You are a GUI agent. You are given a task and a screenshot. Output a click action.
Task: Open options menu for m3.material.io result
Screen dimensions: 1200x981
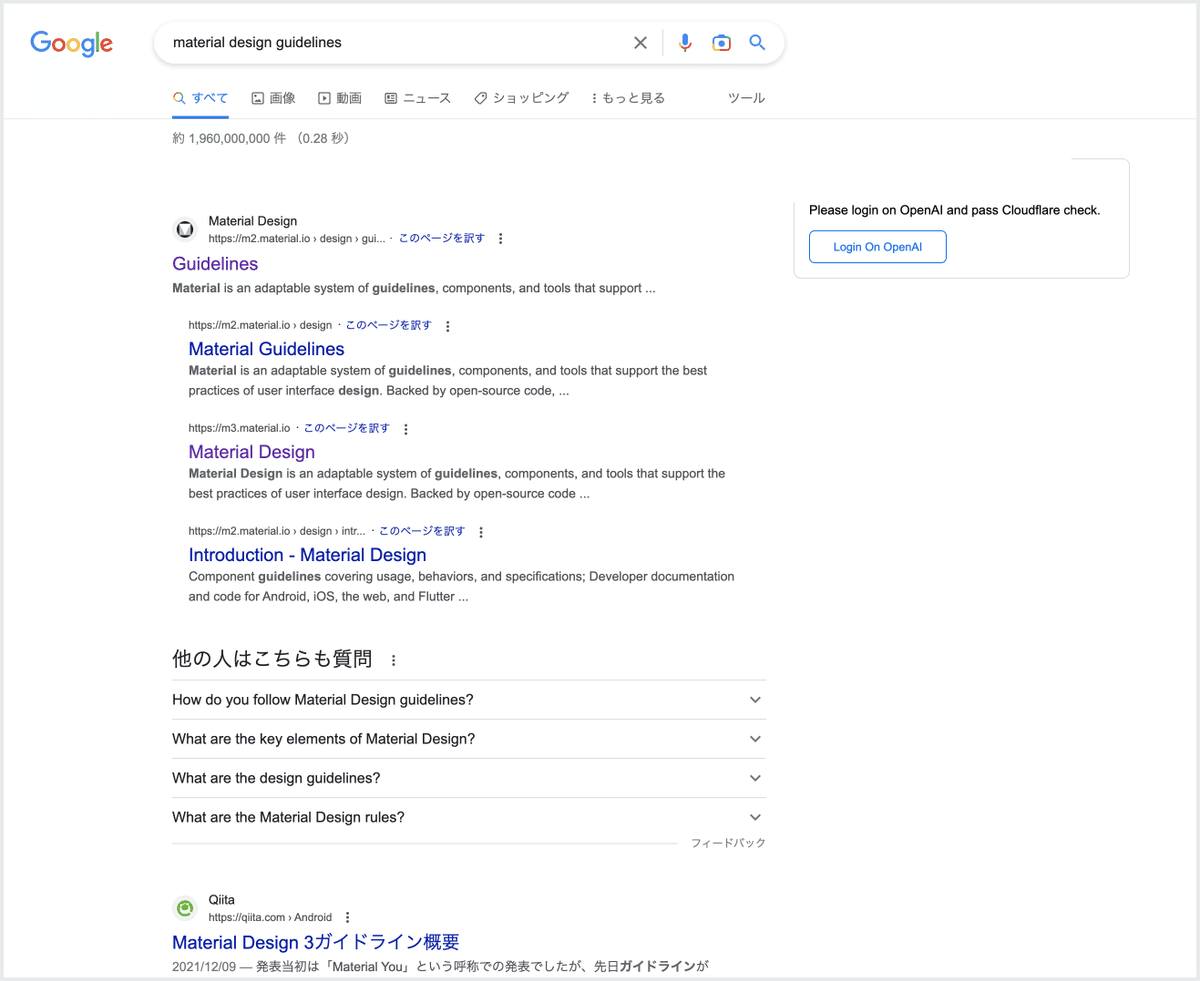(x=406, y=429)
